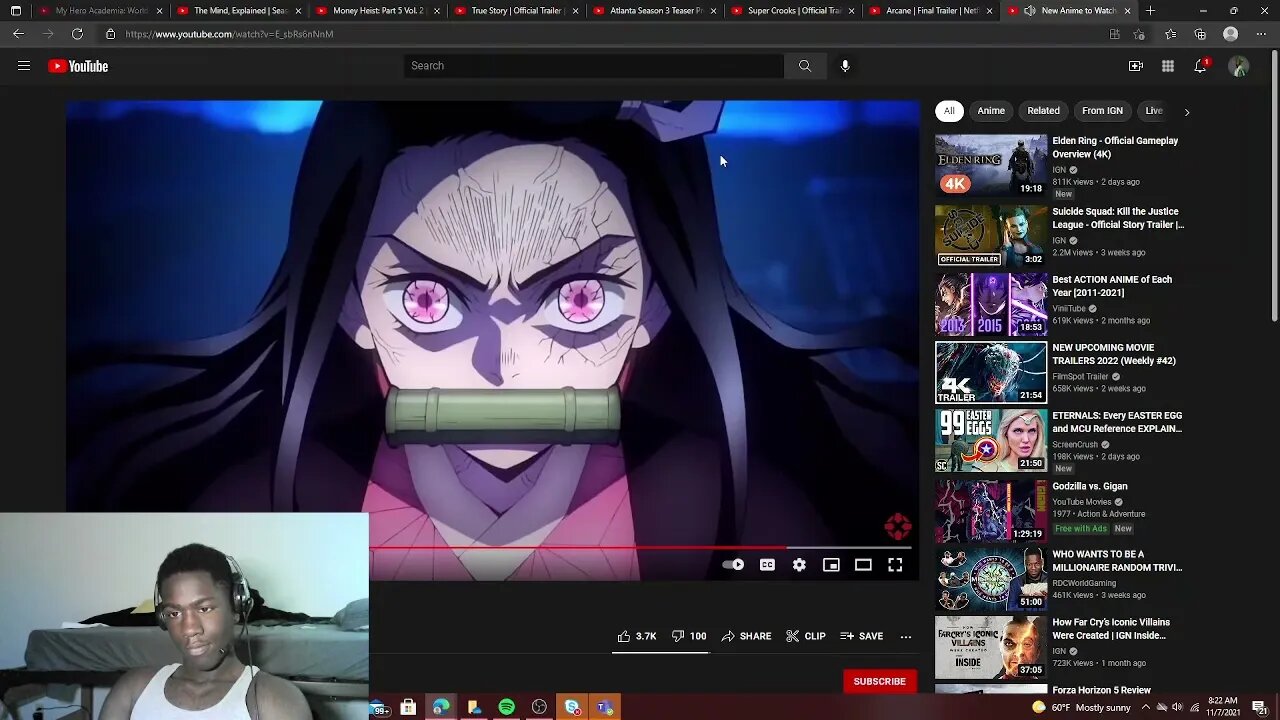
Task: Click the CLIP button
Action: coord(806,636)
